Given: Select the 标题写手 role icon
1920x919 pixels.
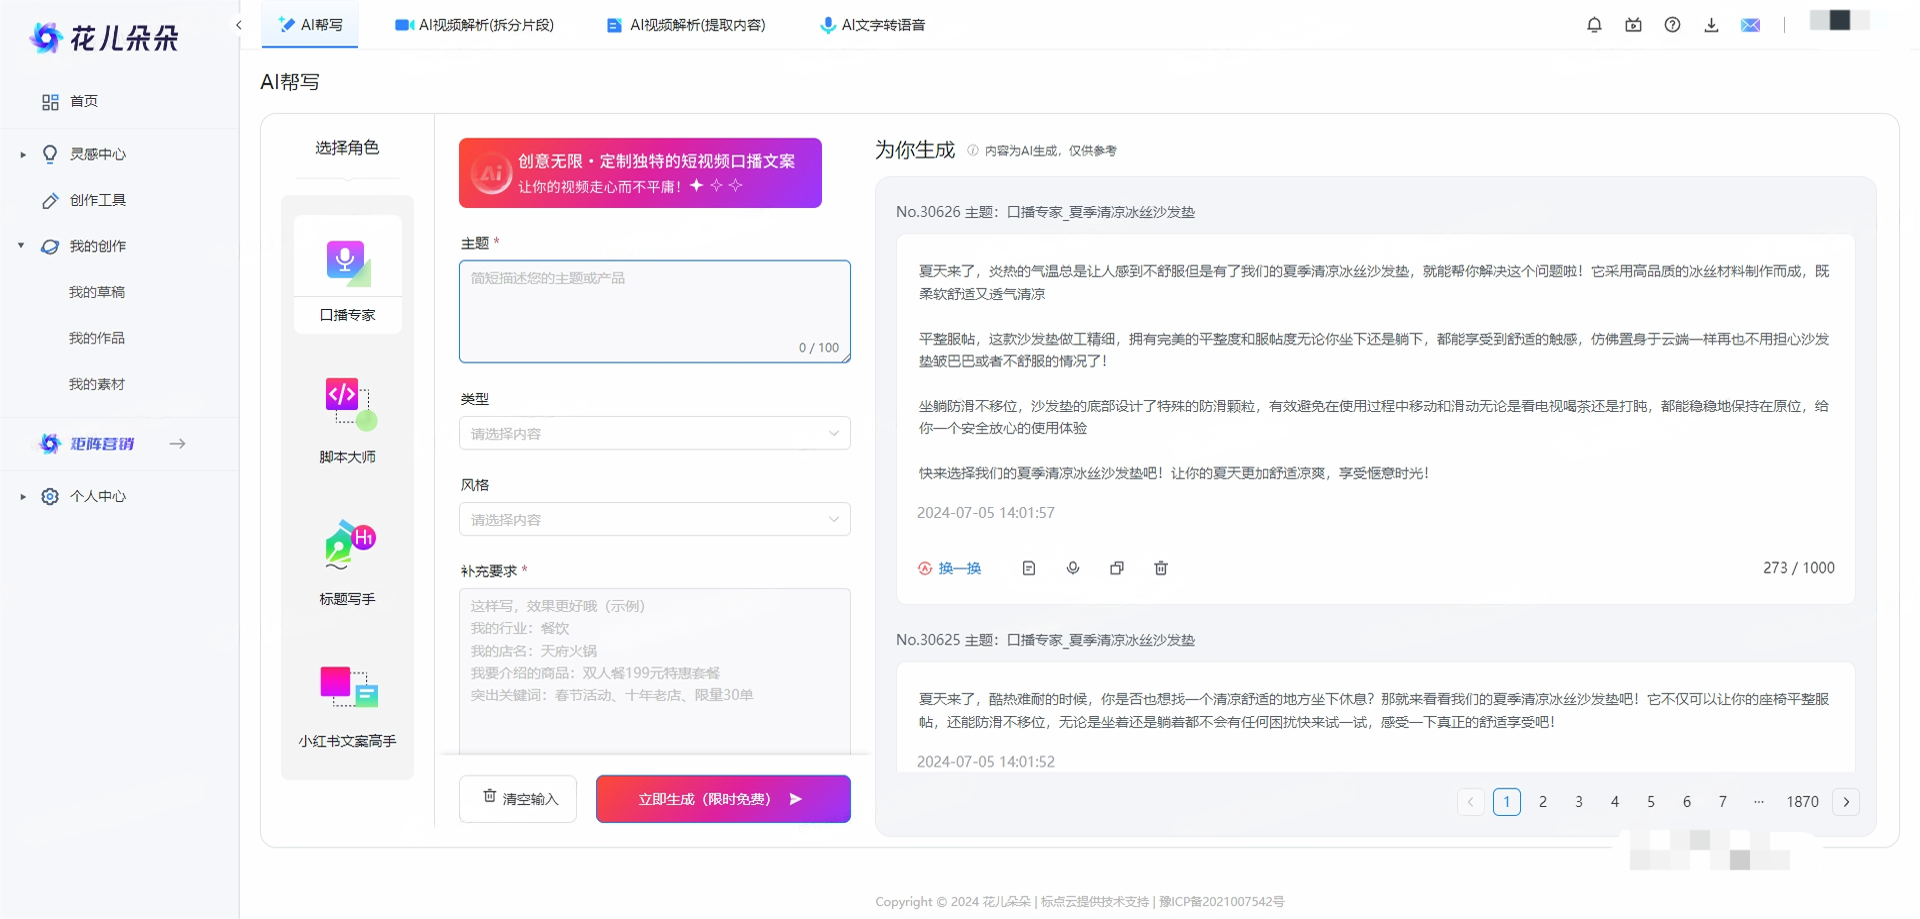Looking at the screenshot, I should 348,545.
